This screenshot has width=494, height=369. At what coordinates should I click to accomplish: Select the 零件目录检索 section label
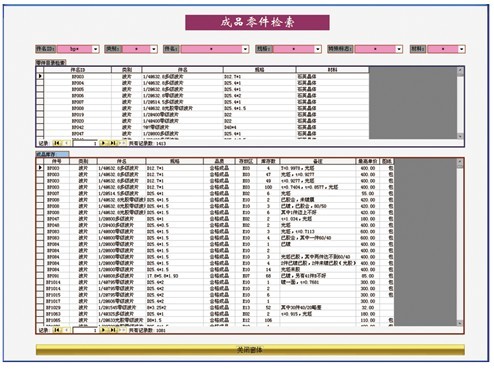pyautogui.click(x=51, y=62)
